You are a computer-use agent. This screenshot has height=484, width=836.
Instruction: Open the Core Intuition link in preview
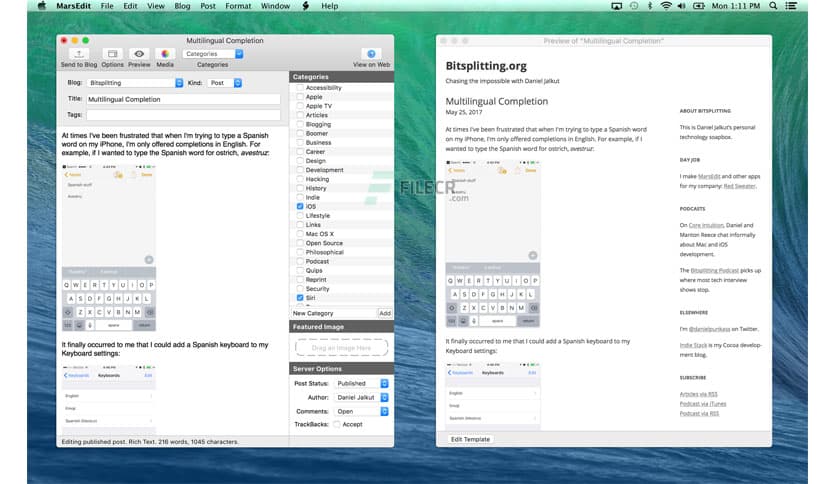pyautogui.click(x=706, y=225)
